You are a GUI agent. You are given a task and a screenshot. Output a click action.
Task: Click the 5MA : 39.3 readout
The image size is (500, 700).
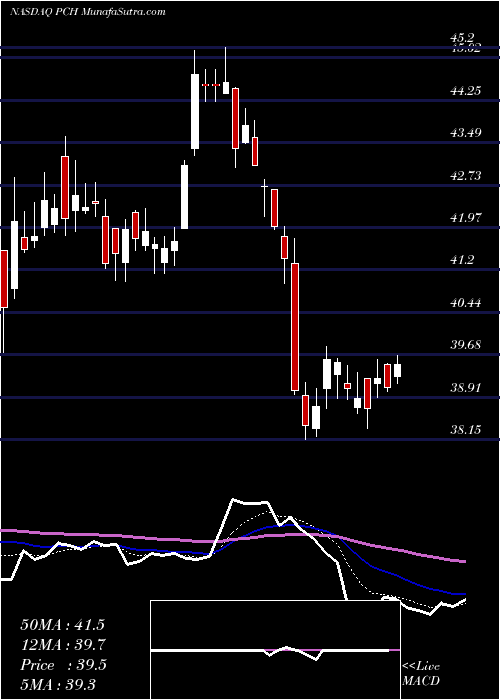(58, 684)
